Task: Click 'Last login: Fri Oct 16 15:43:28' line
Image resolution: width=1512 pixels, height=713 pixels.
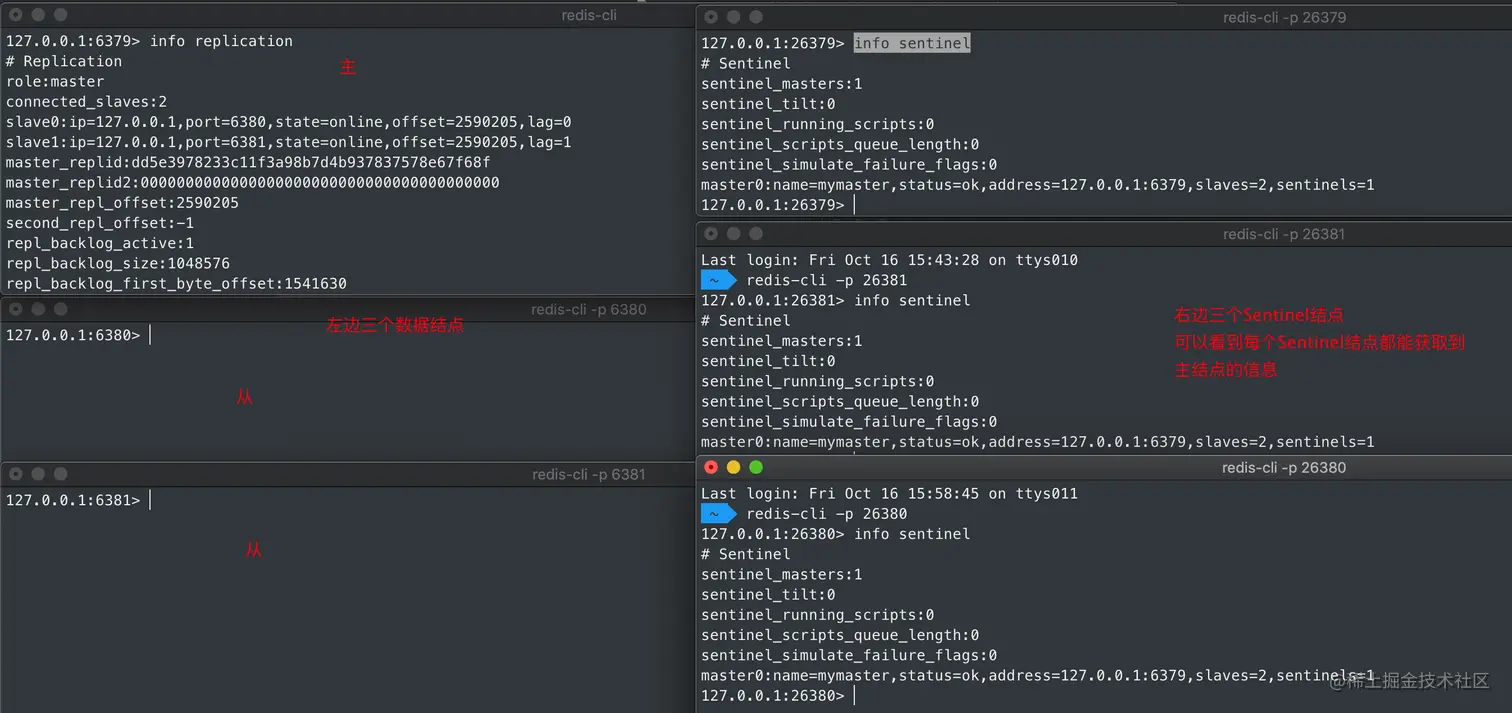Action: coord(890,260)
